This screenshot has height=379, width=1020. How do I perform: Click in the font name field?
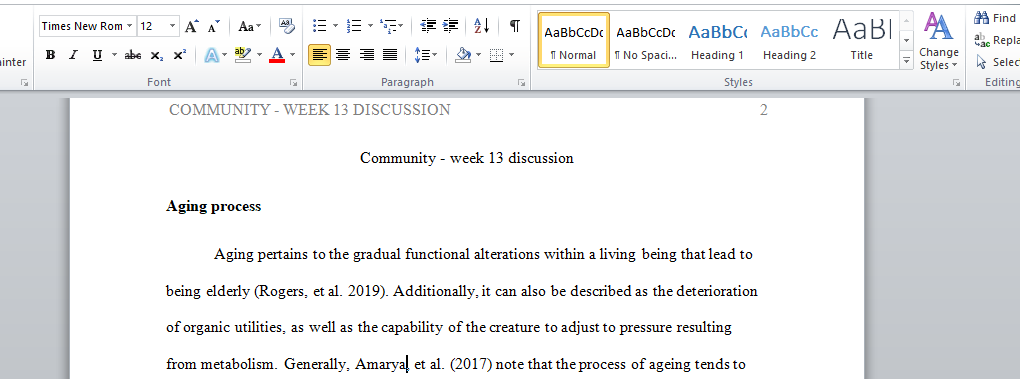pyautogui.click(x=82, y=26)
